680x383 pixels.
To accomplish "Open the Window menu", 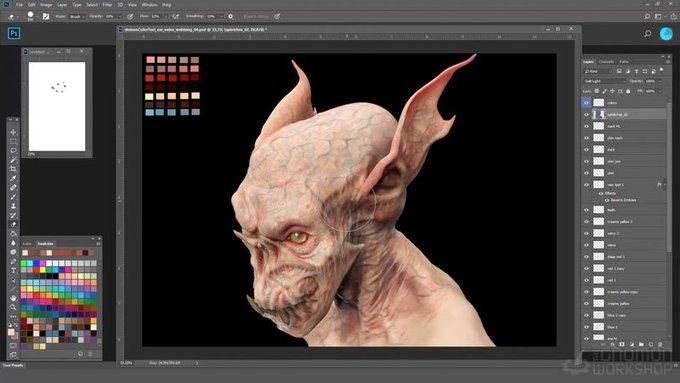I will pyautogui.click(x=150, y=5).
